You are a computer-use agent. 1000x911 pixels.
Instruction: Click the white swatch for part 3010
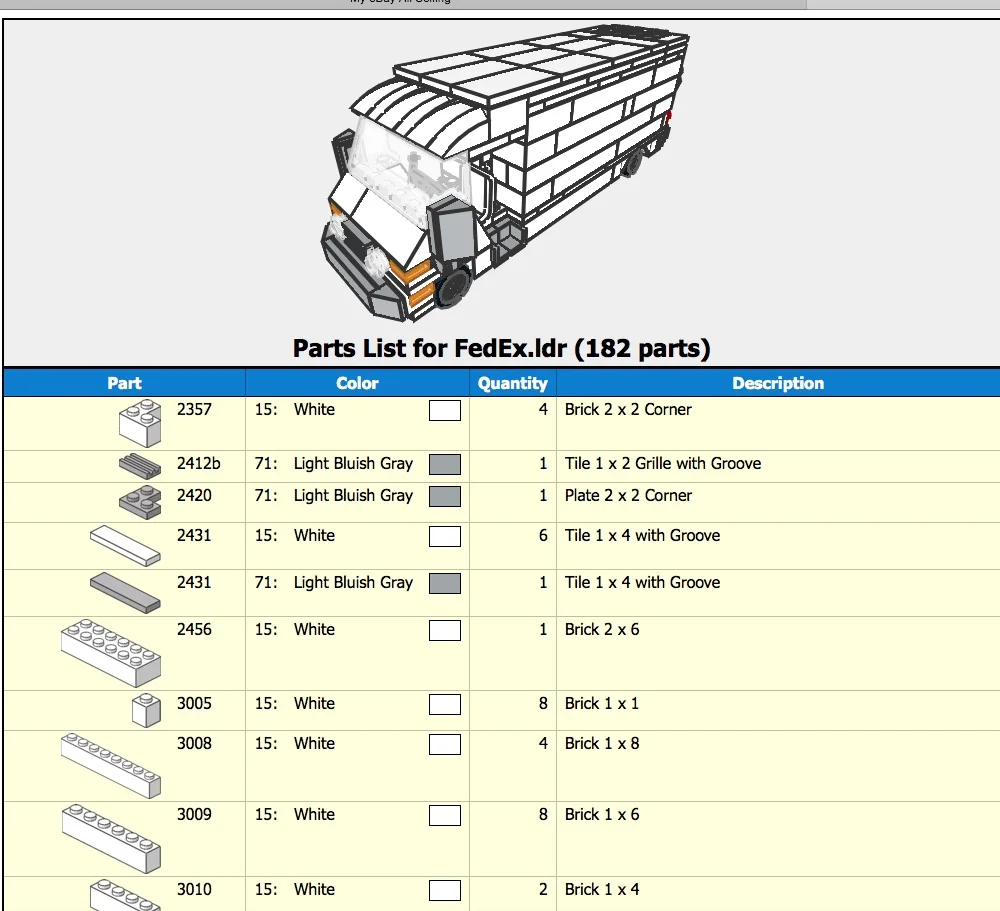click(x=445, y=891)
